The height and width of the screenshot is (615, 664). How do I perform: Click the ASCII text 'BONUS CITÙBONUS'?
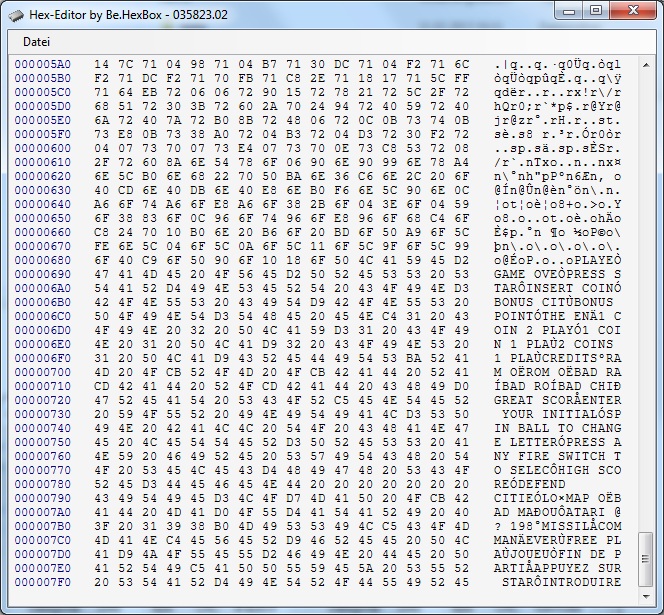(x=558, y=301)
